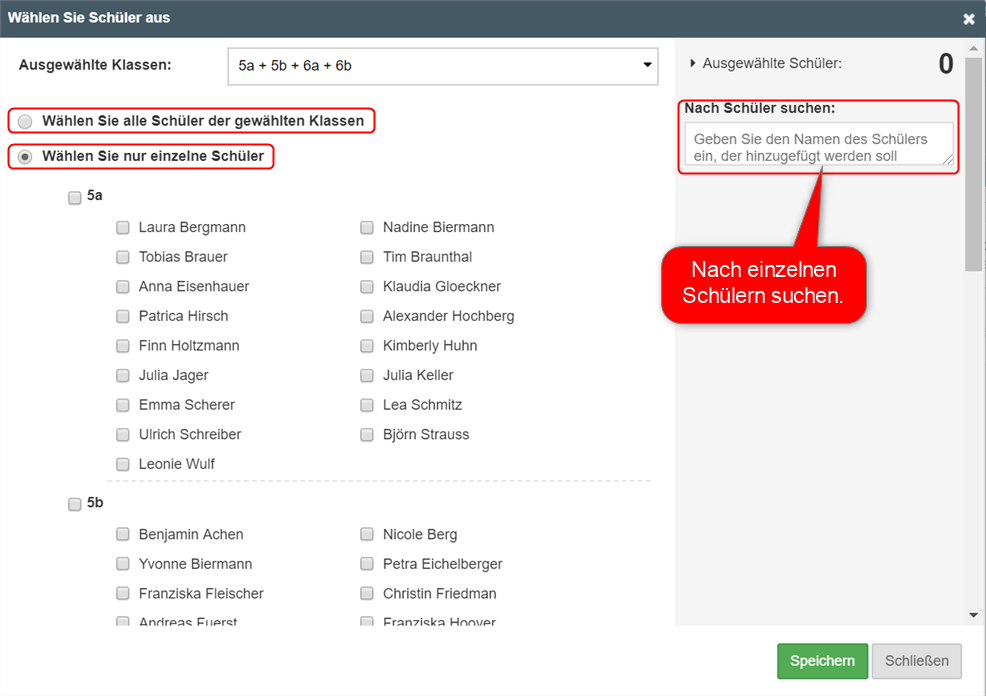Screen dimensions: 986x696
Task: Tick Alexander Hochberg's checkbox
Action: point(367,317)
